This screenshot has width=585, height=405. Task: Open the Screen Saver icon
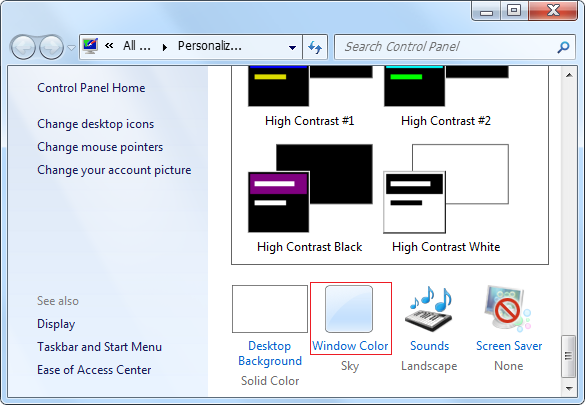508,309
